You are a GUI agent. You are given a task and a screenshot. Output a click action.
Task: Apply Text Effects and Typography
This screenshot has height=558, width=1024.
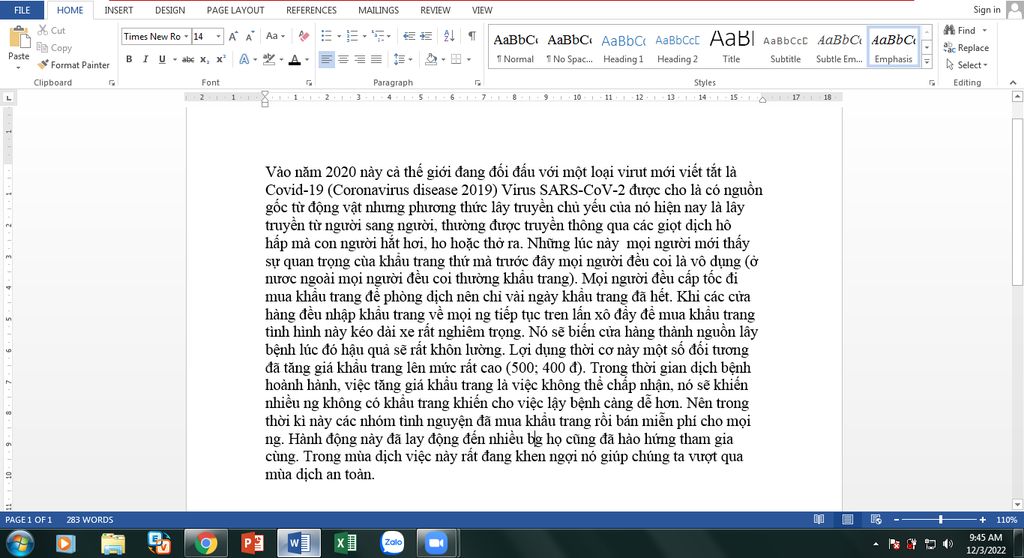pyautogui.click(x=244, y=59)
